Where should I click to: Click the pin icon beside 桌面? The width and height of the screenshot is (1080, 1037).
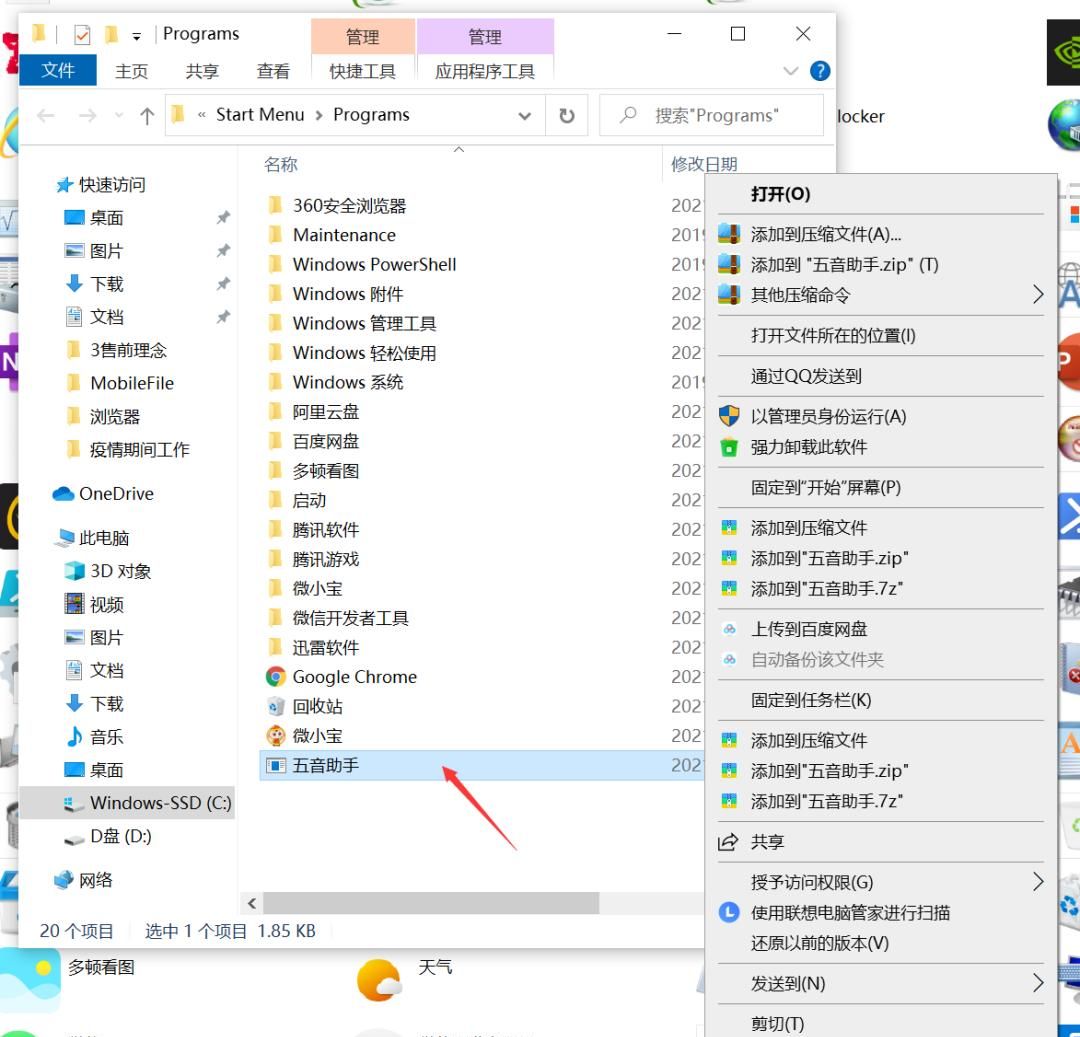(x=223, y=218)
